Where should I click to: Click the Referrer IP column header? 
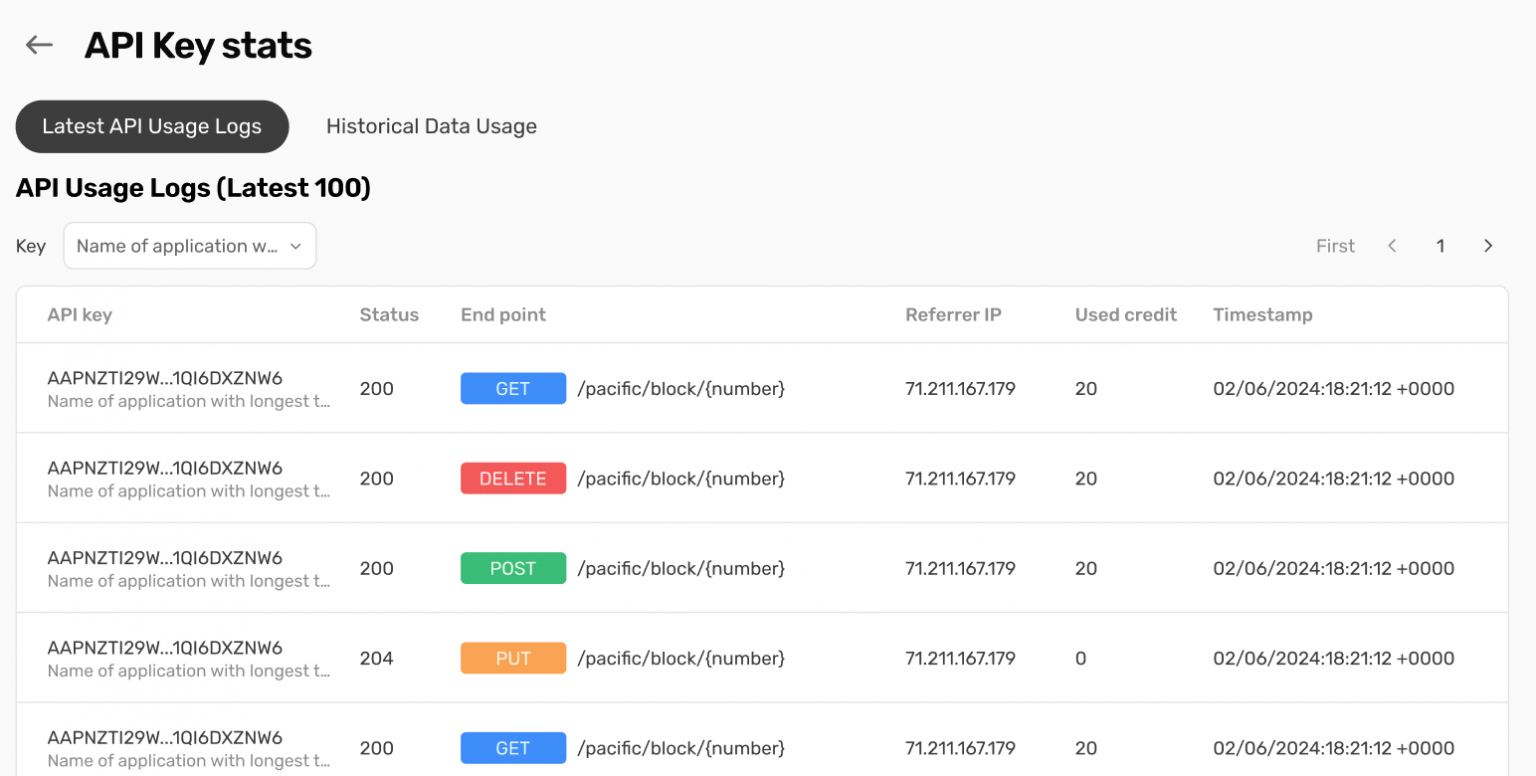point(953,315)
